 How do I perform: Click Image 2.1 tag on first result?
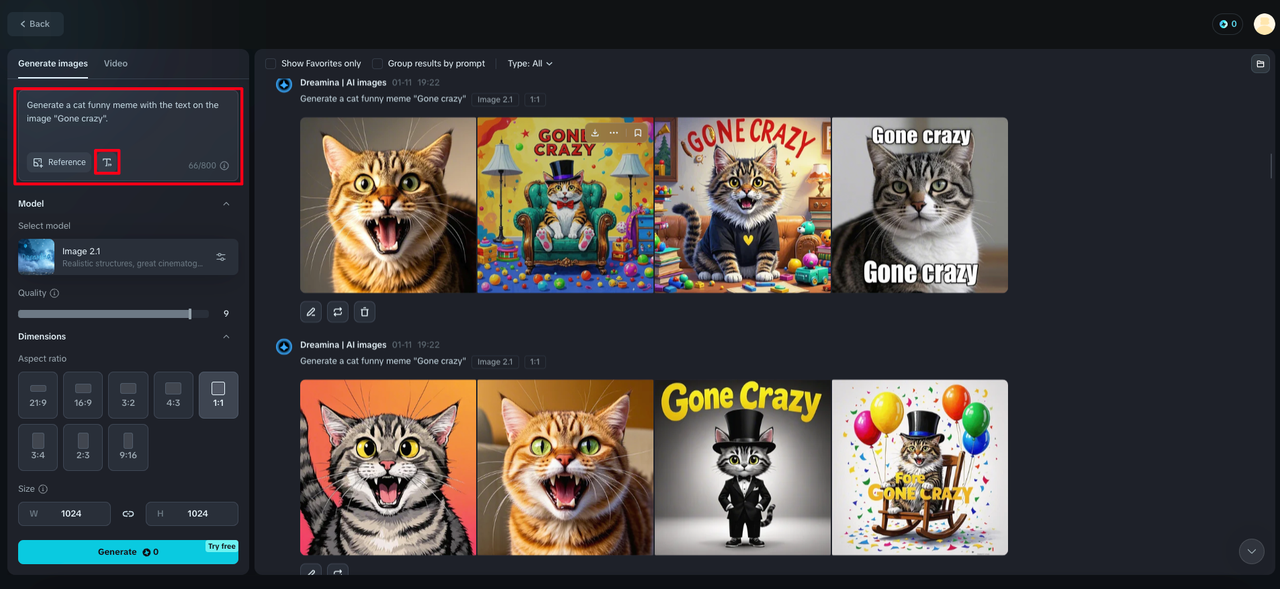(495, 100)
